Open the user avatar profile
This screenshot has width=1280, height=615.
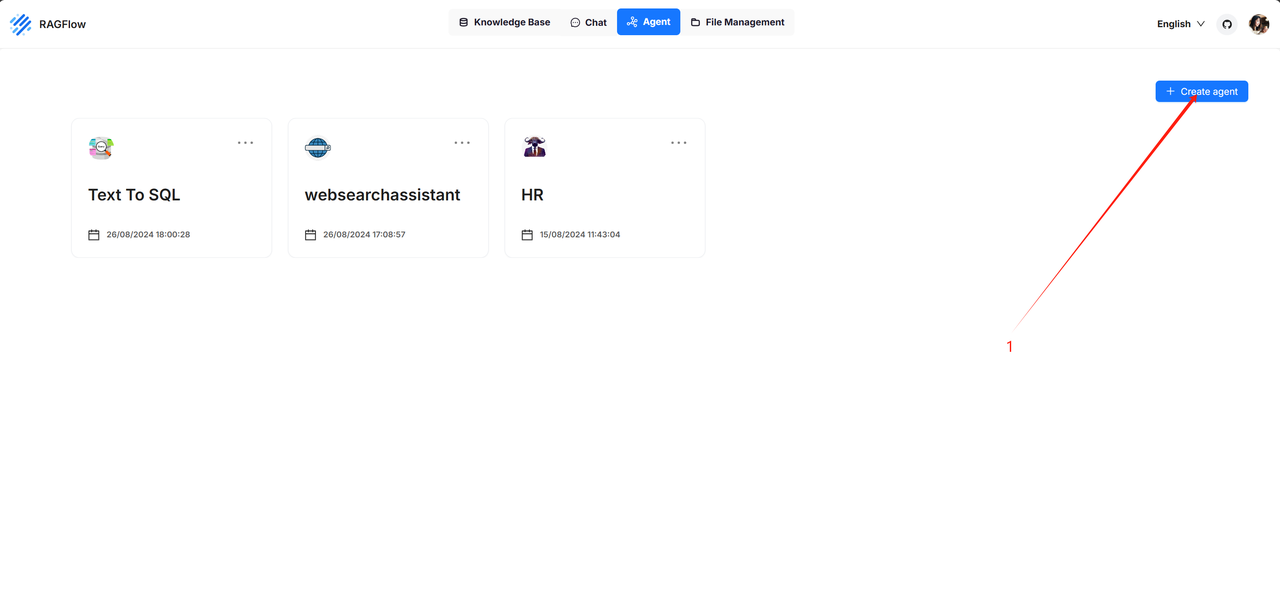click(1259, 24)
